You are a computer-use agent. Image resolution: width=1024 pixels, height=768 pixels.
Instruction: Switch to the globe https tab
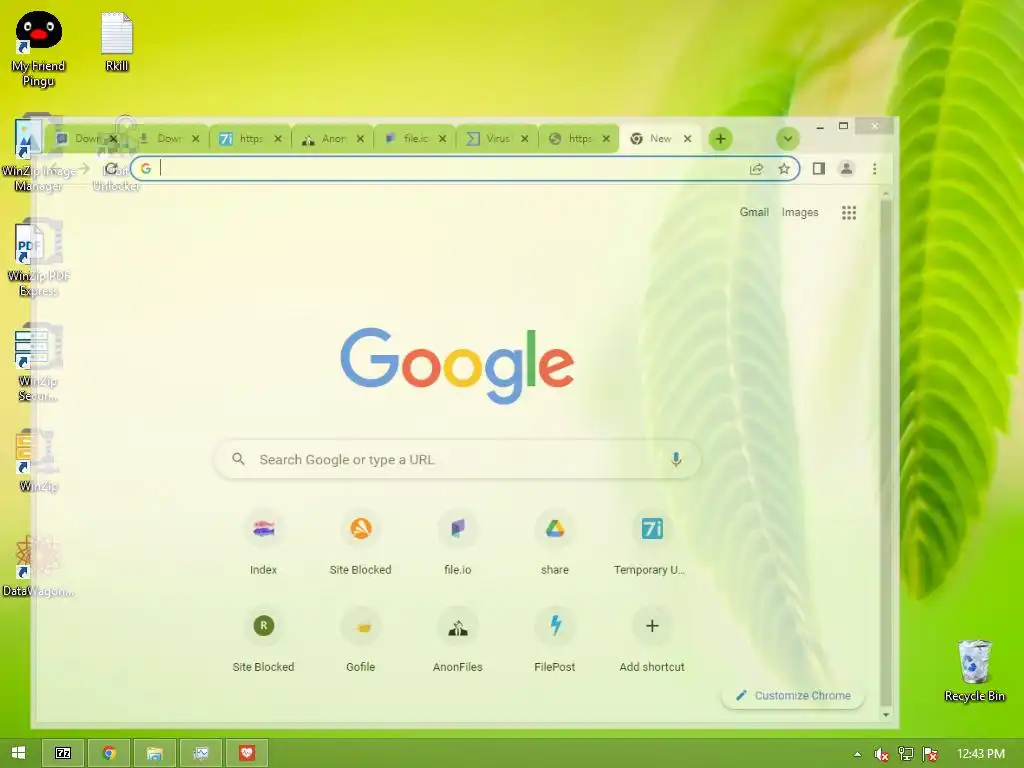pos(577,138)
